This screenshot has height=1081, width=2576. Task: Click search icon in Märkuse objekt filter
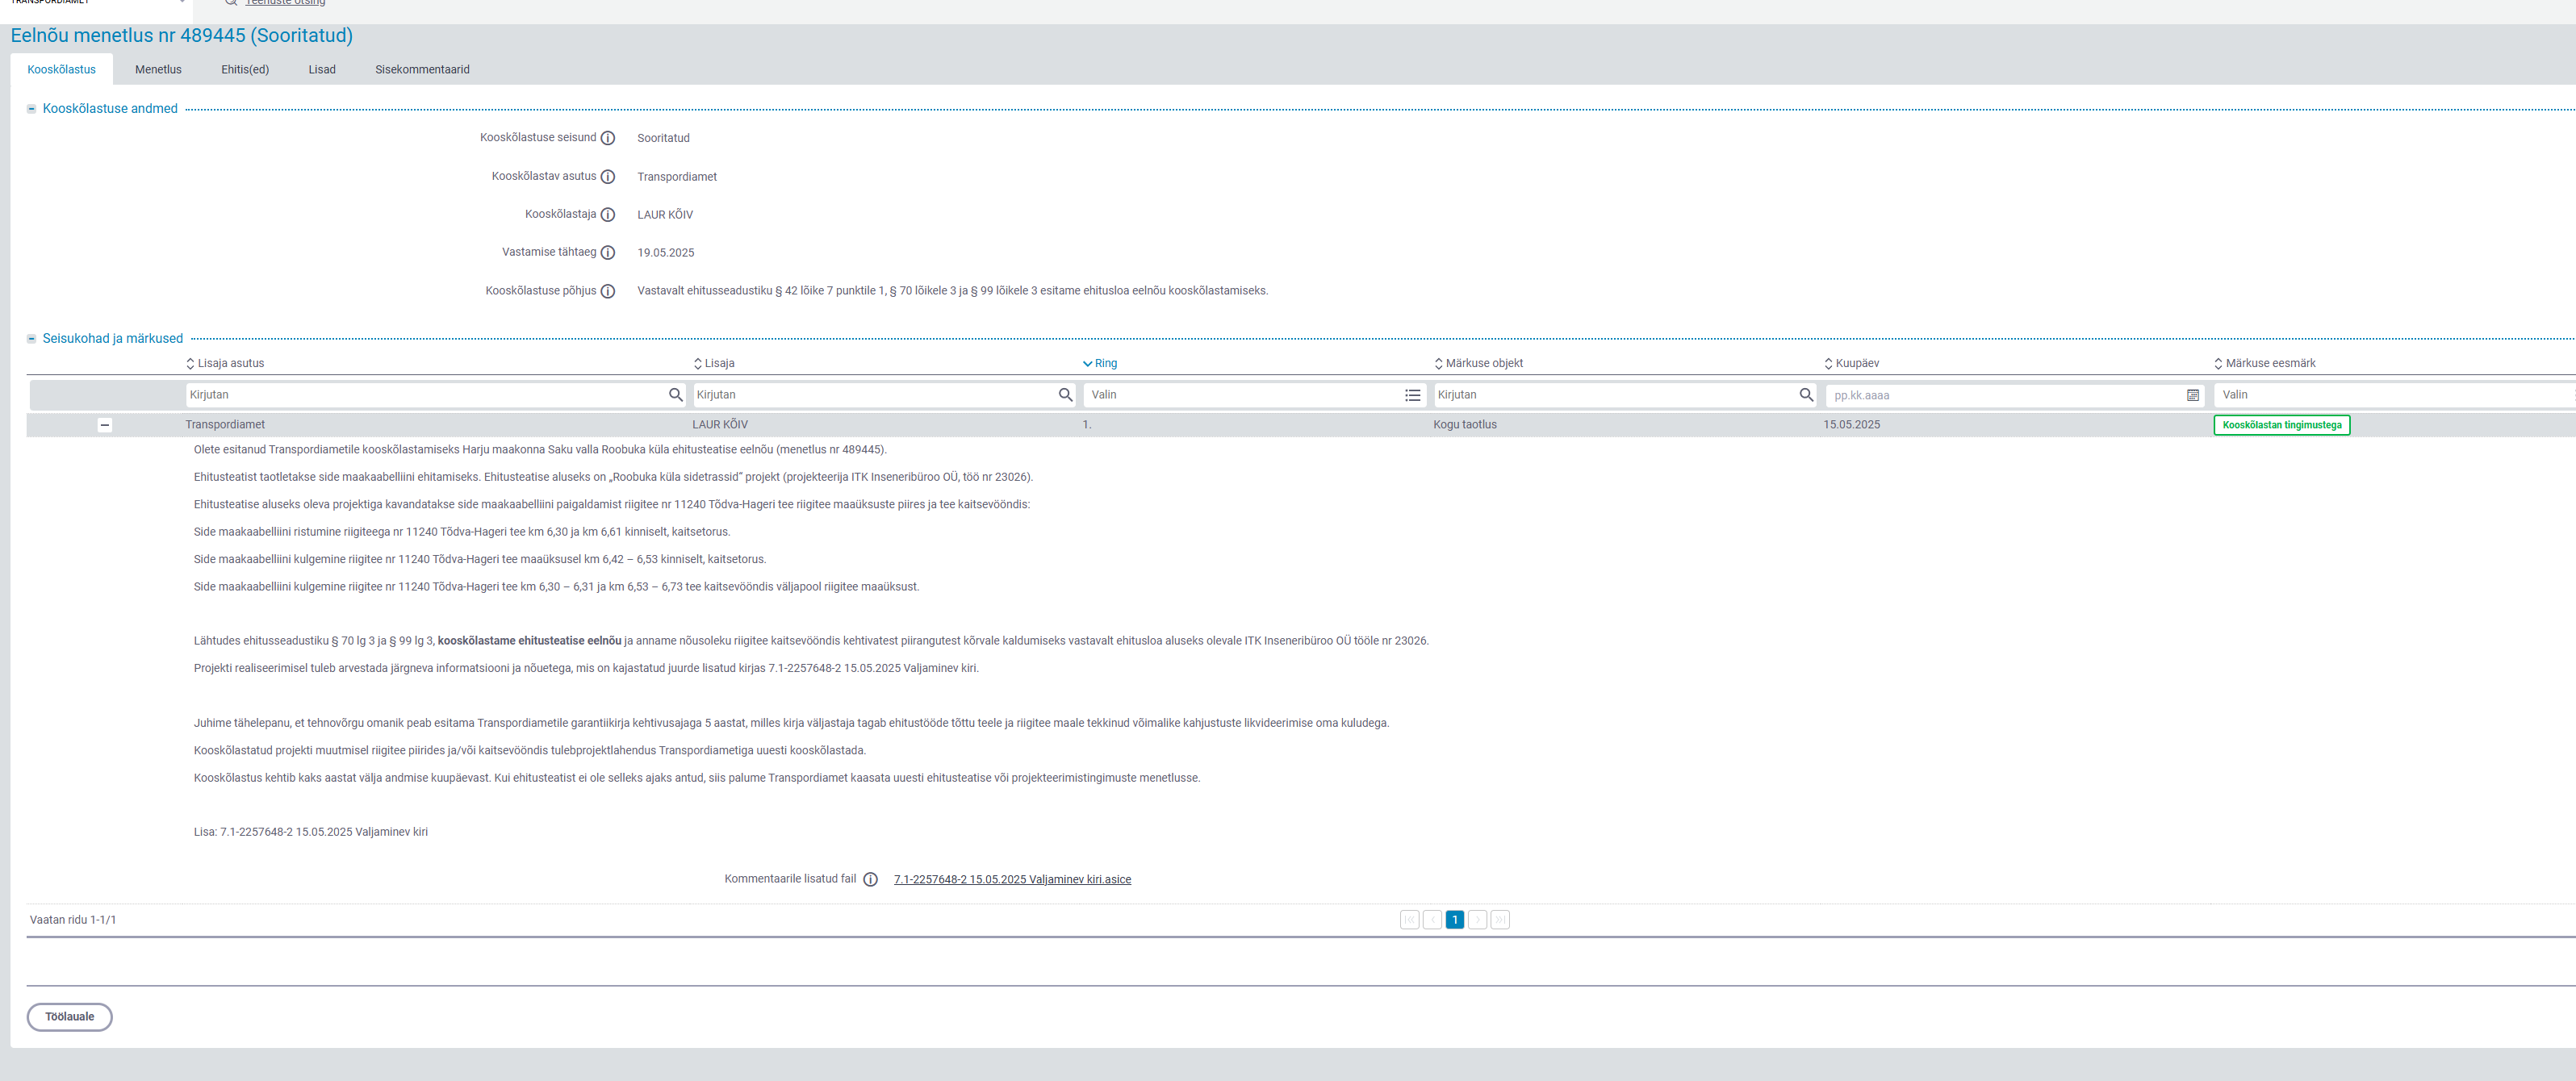coord(1806,395)
